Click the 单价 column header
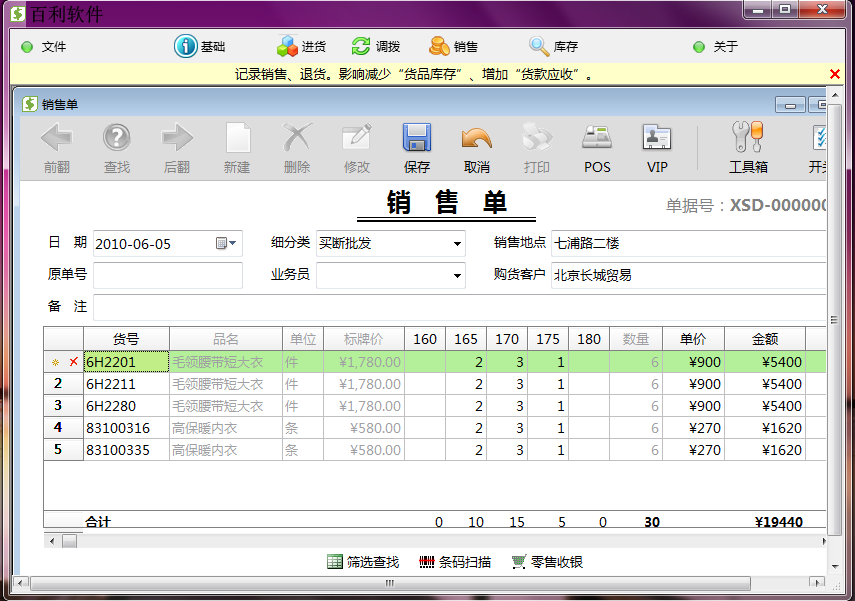The height and width of the screenshot is (601, 855). (694, 339)
